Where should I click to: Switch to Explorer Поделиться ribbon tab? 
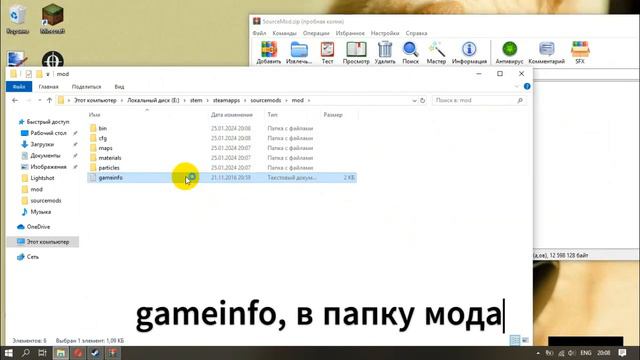pos(86,87)
